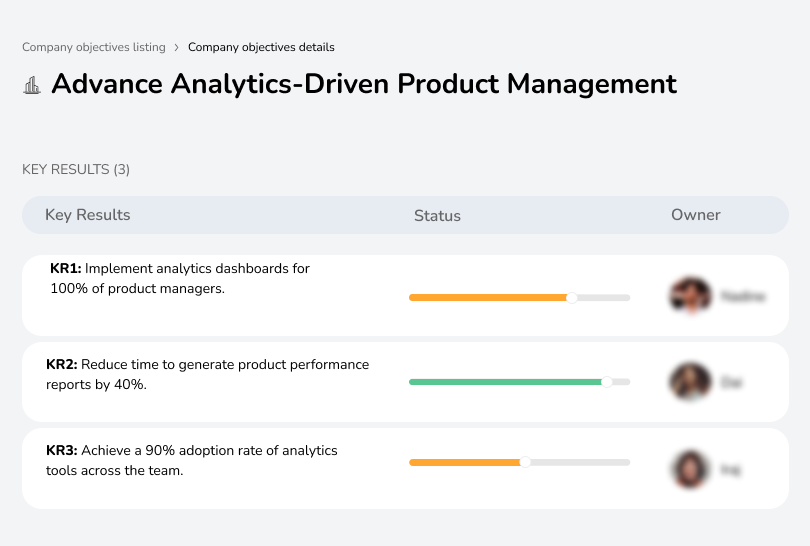Click the KR3 owner avatar photo

pos(690,469)
